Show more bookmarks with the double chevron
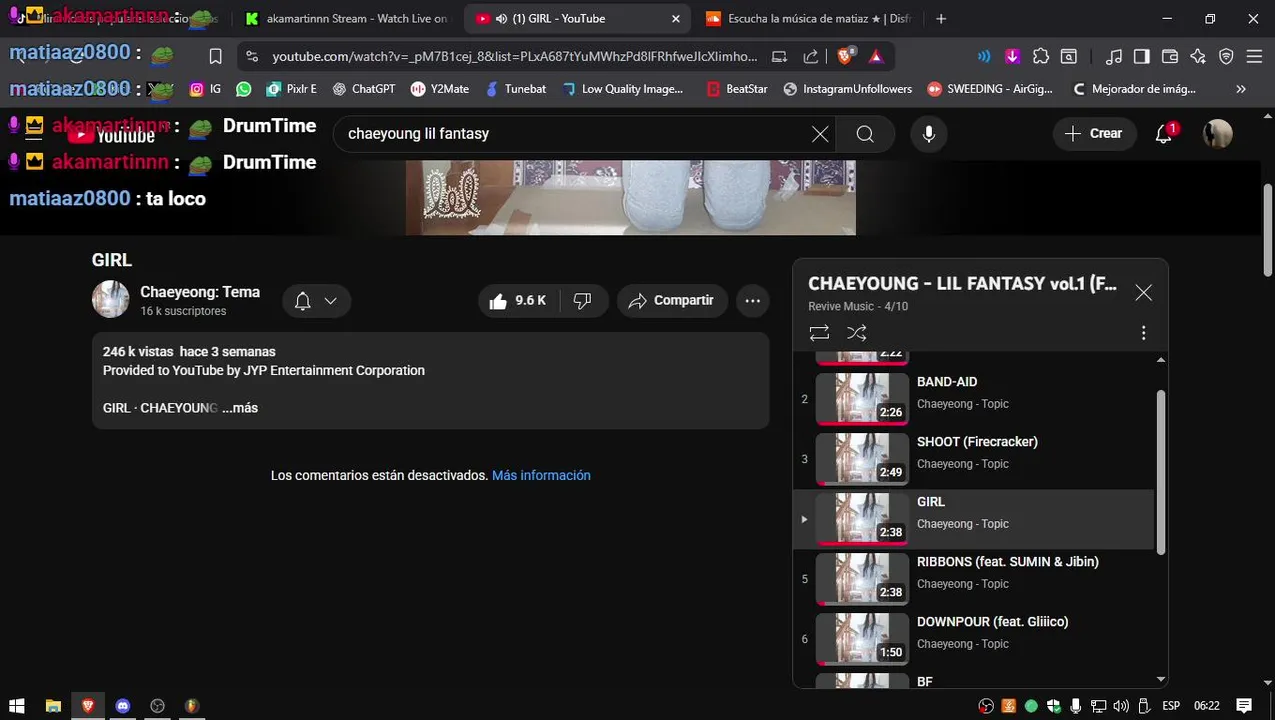The width and height of the screenshot is (1275, 720). tap(1241, 89)
